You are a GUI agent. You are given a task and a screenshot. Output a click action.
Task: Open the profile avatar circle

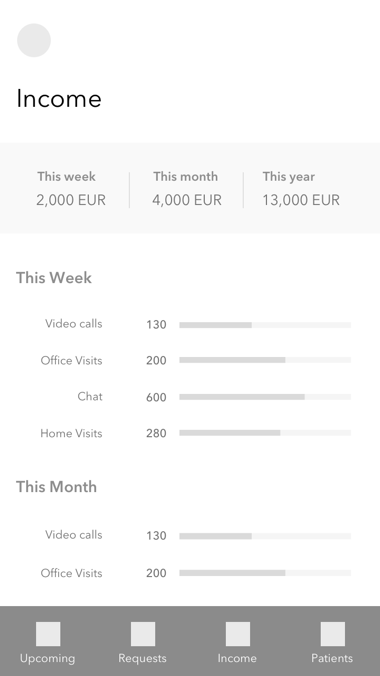pos(34,40)
